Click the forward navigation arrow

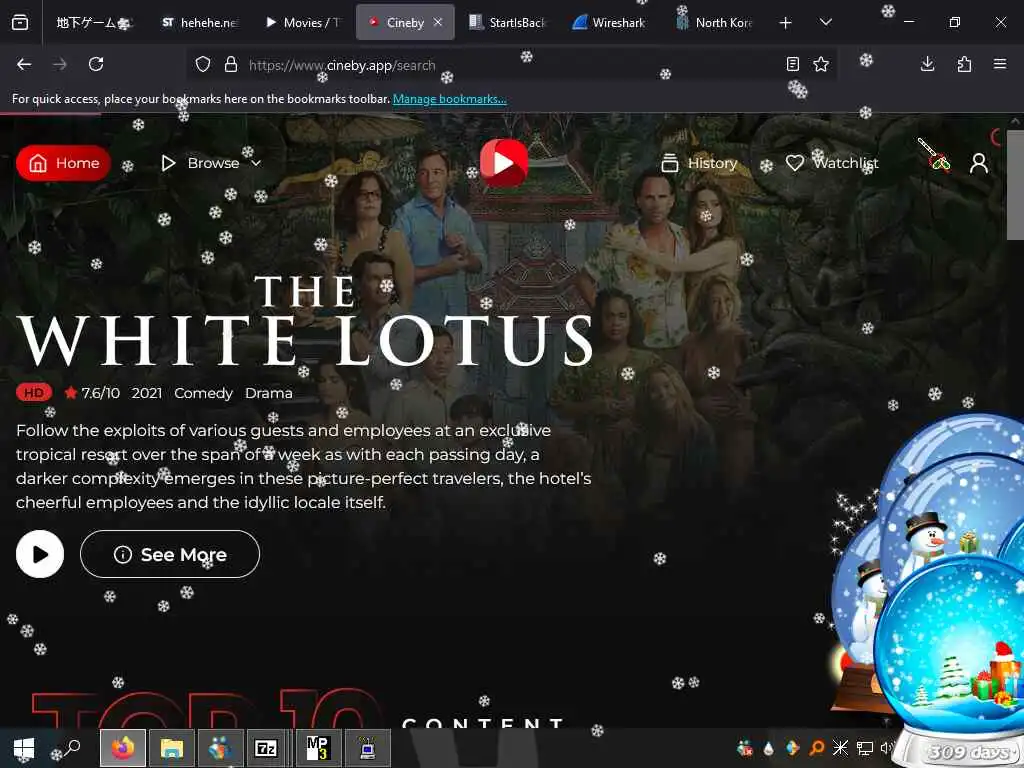click(x=60, y=64)
